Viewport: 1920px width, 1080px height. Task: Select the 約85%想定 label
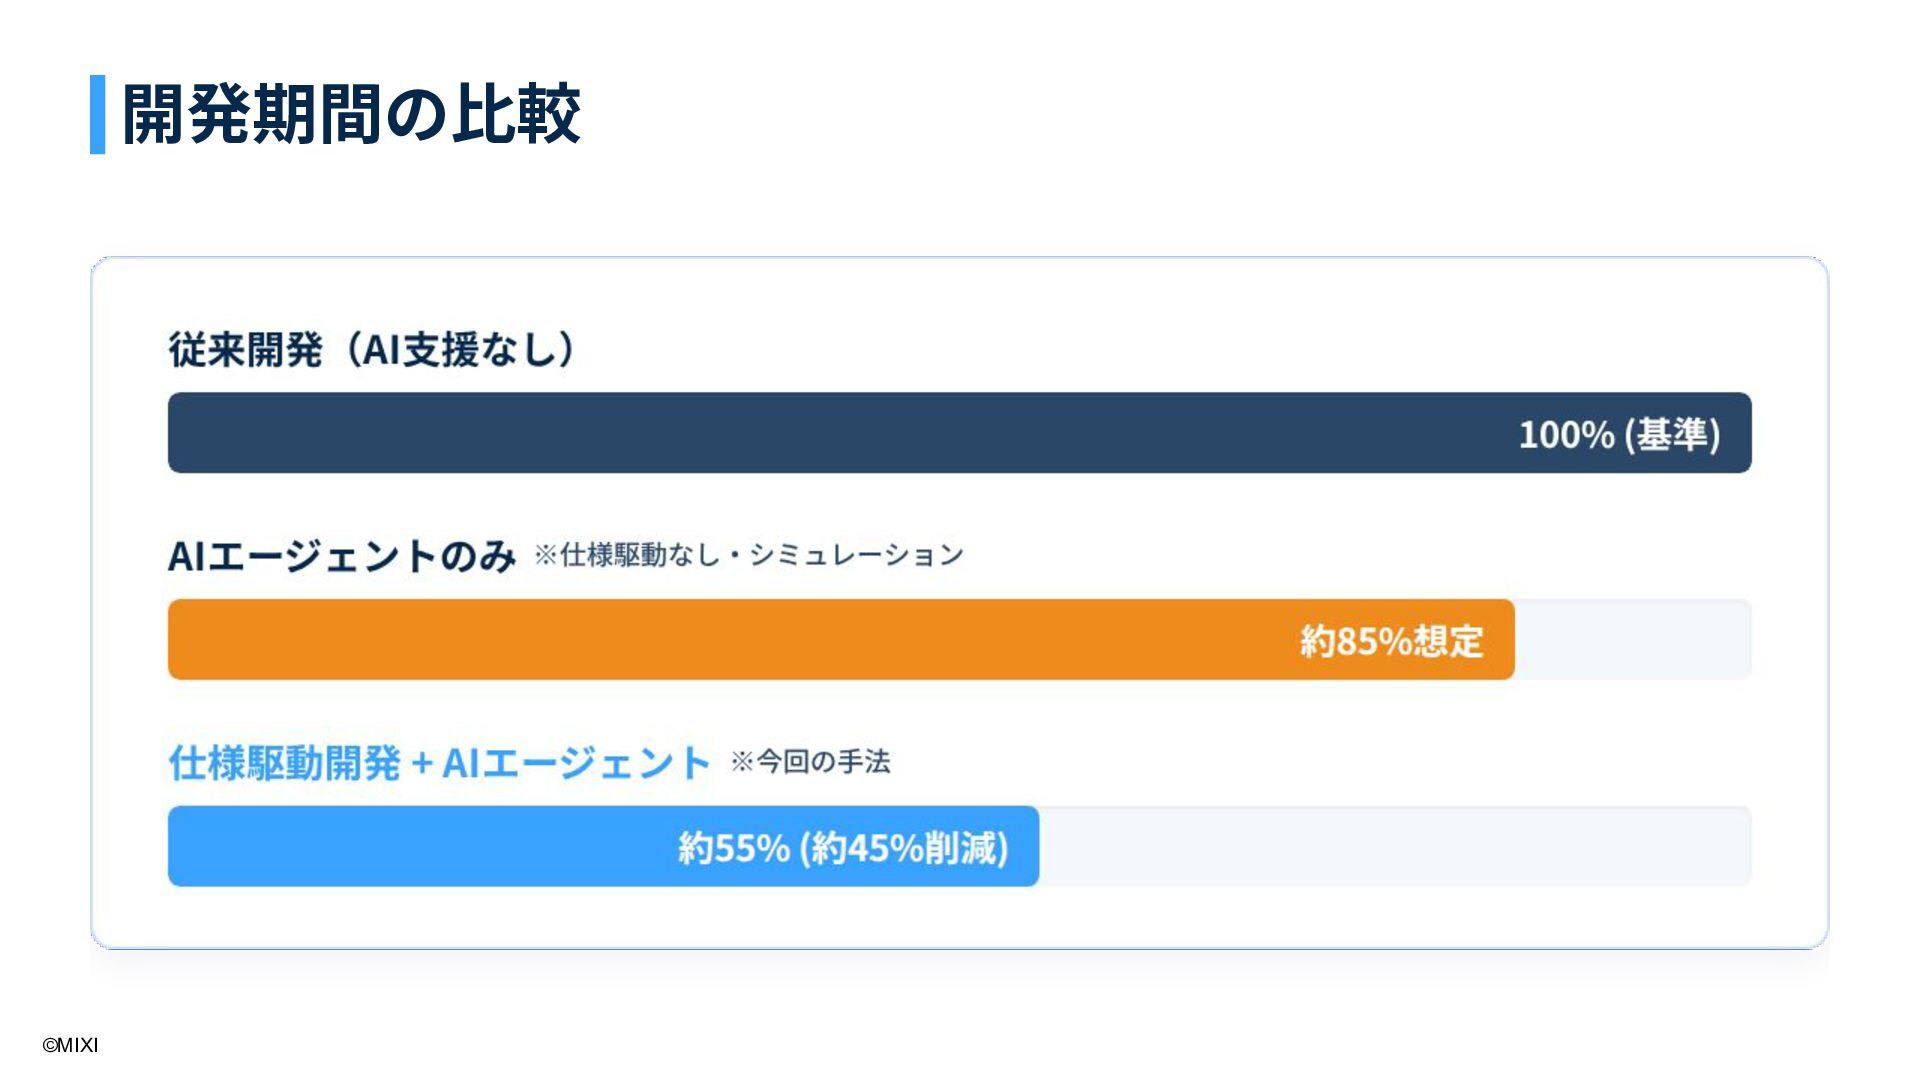(x=1391, y=641)
